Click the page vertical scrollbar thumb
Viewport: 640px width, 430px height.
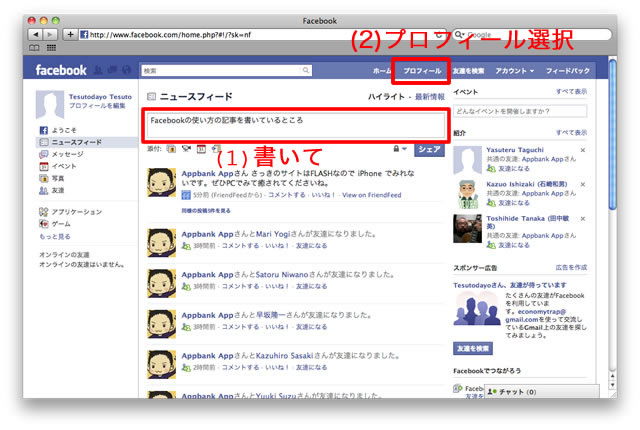(x=612, y=135)
